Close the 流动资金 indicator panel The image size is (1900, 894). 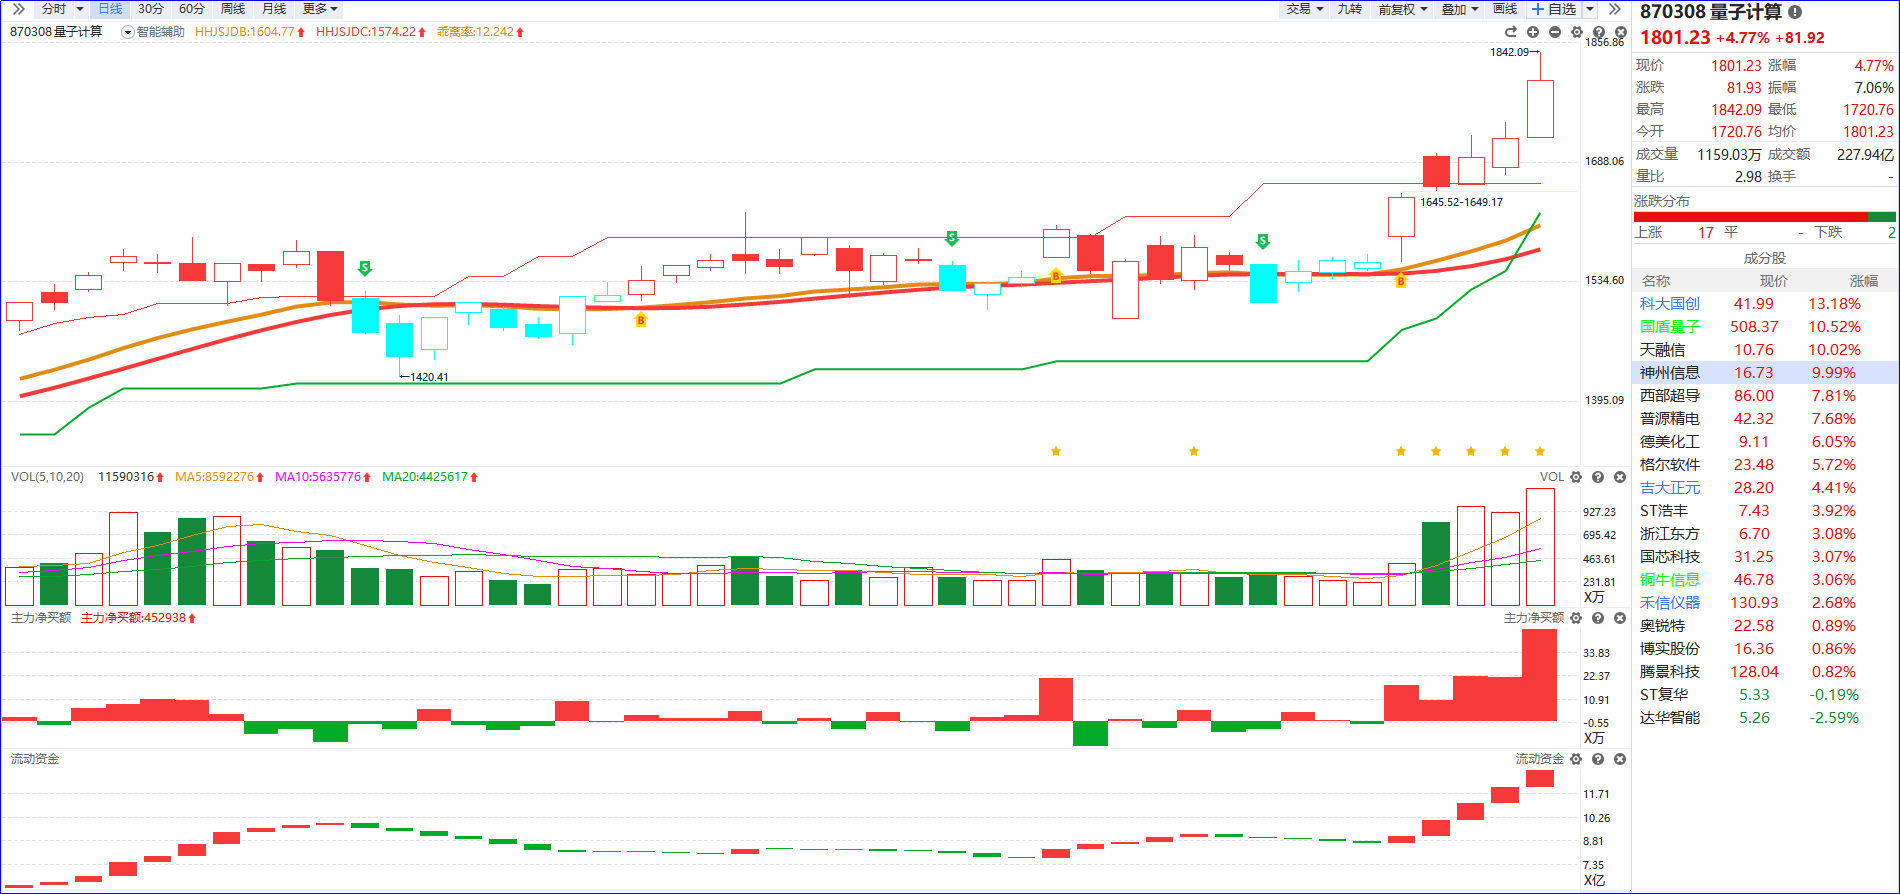point(1620,759)
